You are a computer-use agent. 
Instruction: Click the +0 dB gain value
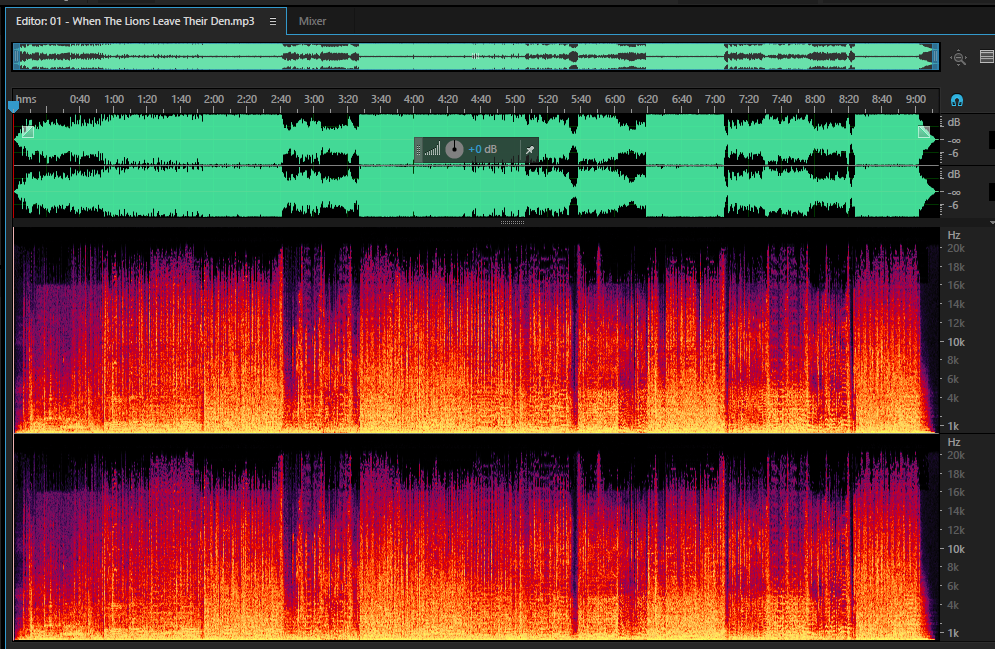[482, 150]
